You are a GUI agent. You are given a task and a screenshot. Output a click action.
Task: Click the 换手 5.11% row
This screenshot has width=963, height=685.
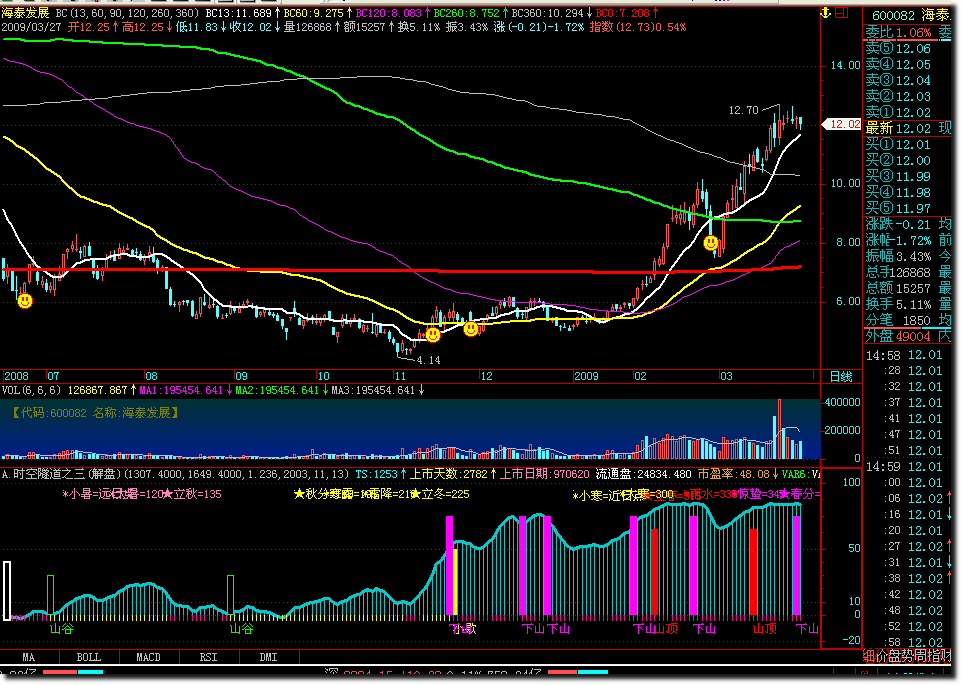908,304
